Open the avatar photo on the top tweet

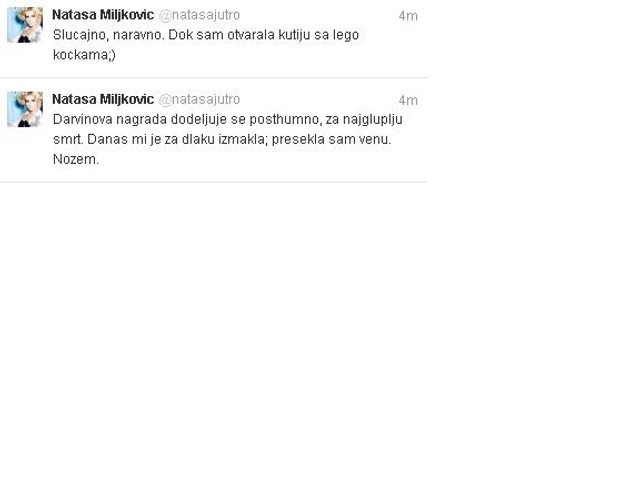click(25, 25)
